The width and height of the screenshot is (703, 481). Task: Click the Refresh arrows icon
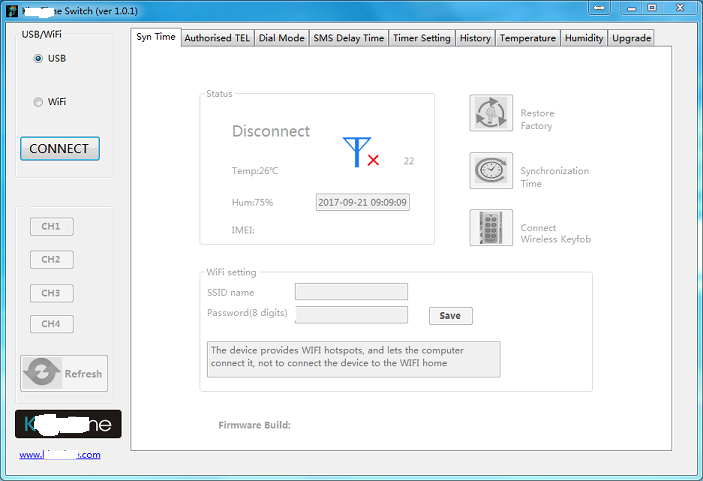tap(43, 373)
